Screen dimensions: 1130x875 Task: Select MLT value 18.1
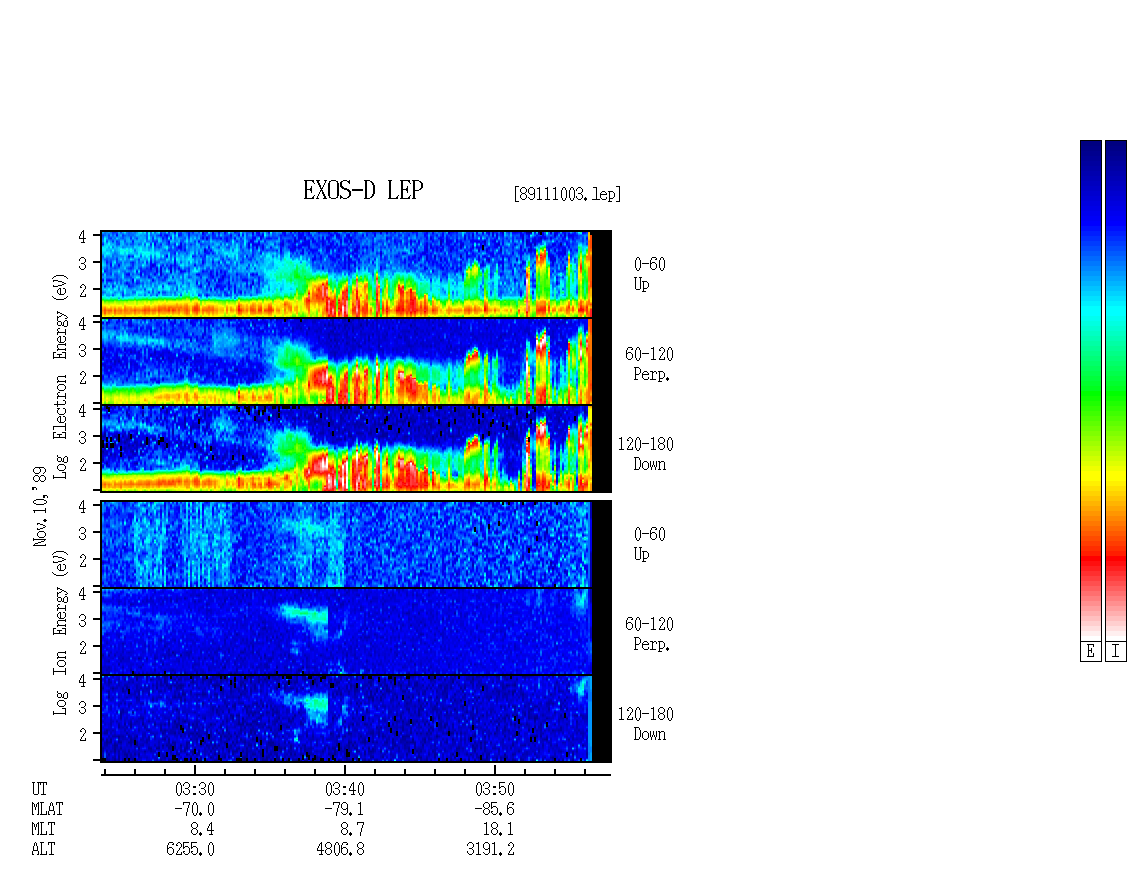pyautogui.click(x=499, y=830)
